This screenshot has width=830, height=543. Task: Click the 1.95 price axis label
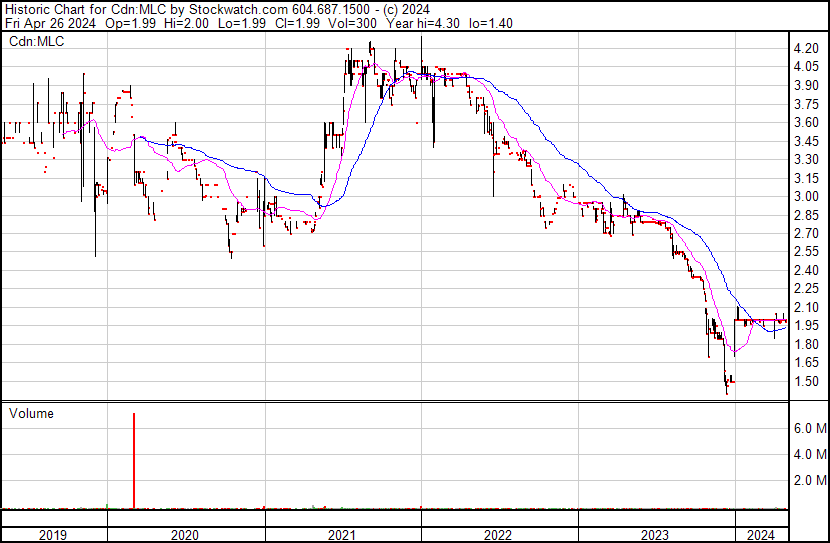click(x=806, y=325)
